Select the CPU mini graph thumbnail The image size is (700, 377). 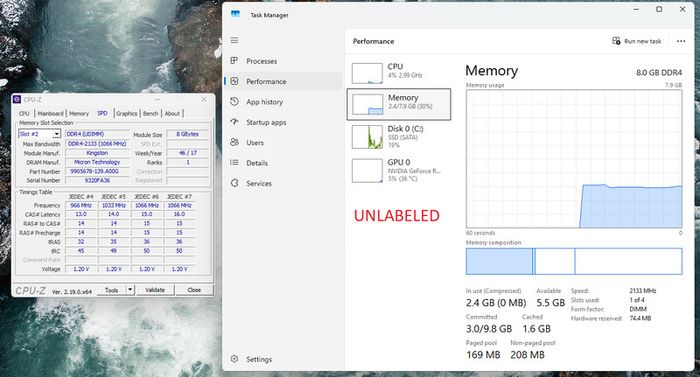click(367, 73)
